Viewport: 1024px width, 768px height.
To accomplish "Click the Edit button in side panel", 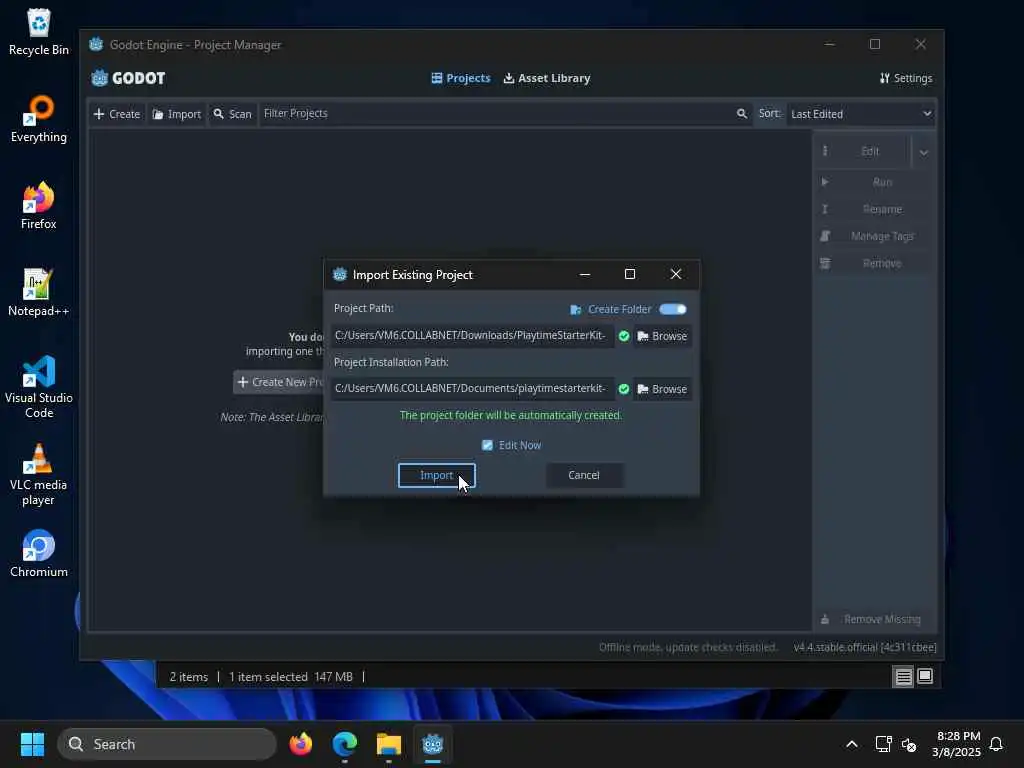I will 862,152.
